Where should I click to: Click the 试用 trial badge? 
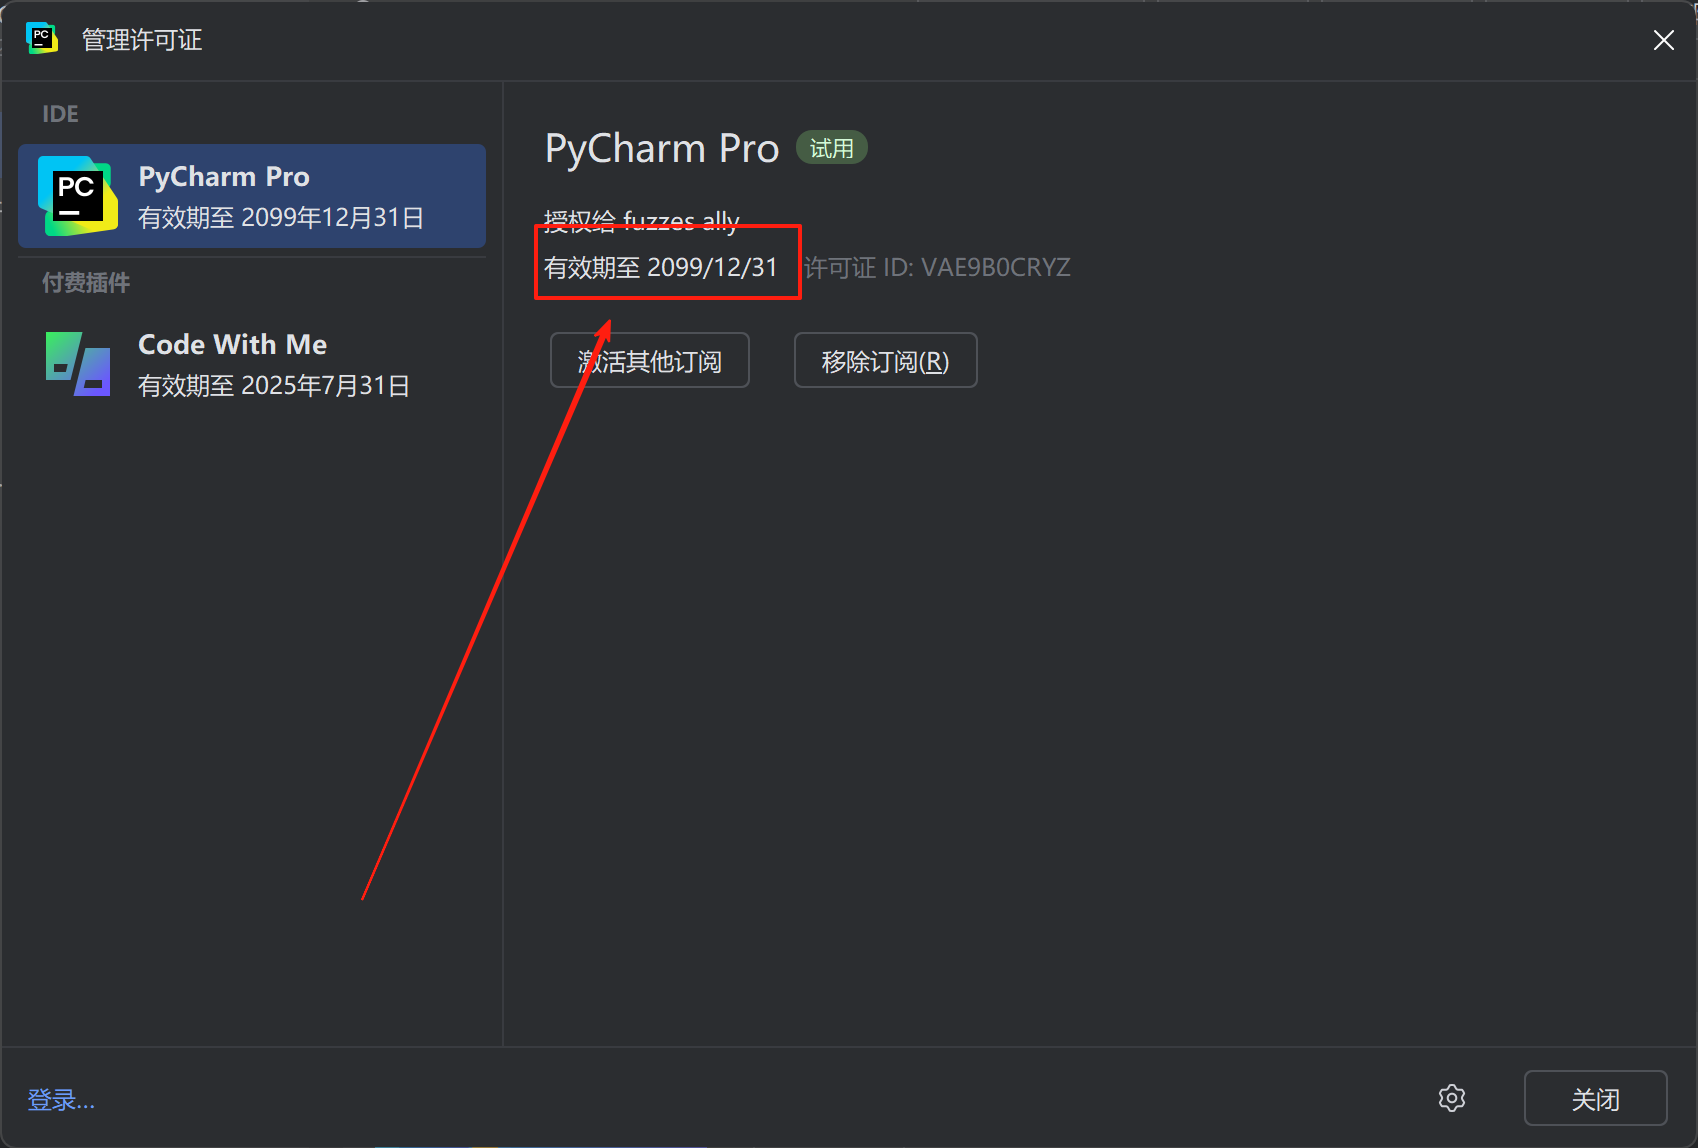[831, 148]
